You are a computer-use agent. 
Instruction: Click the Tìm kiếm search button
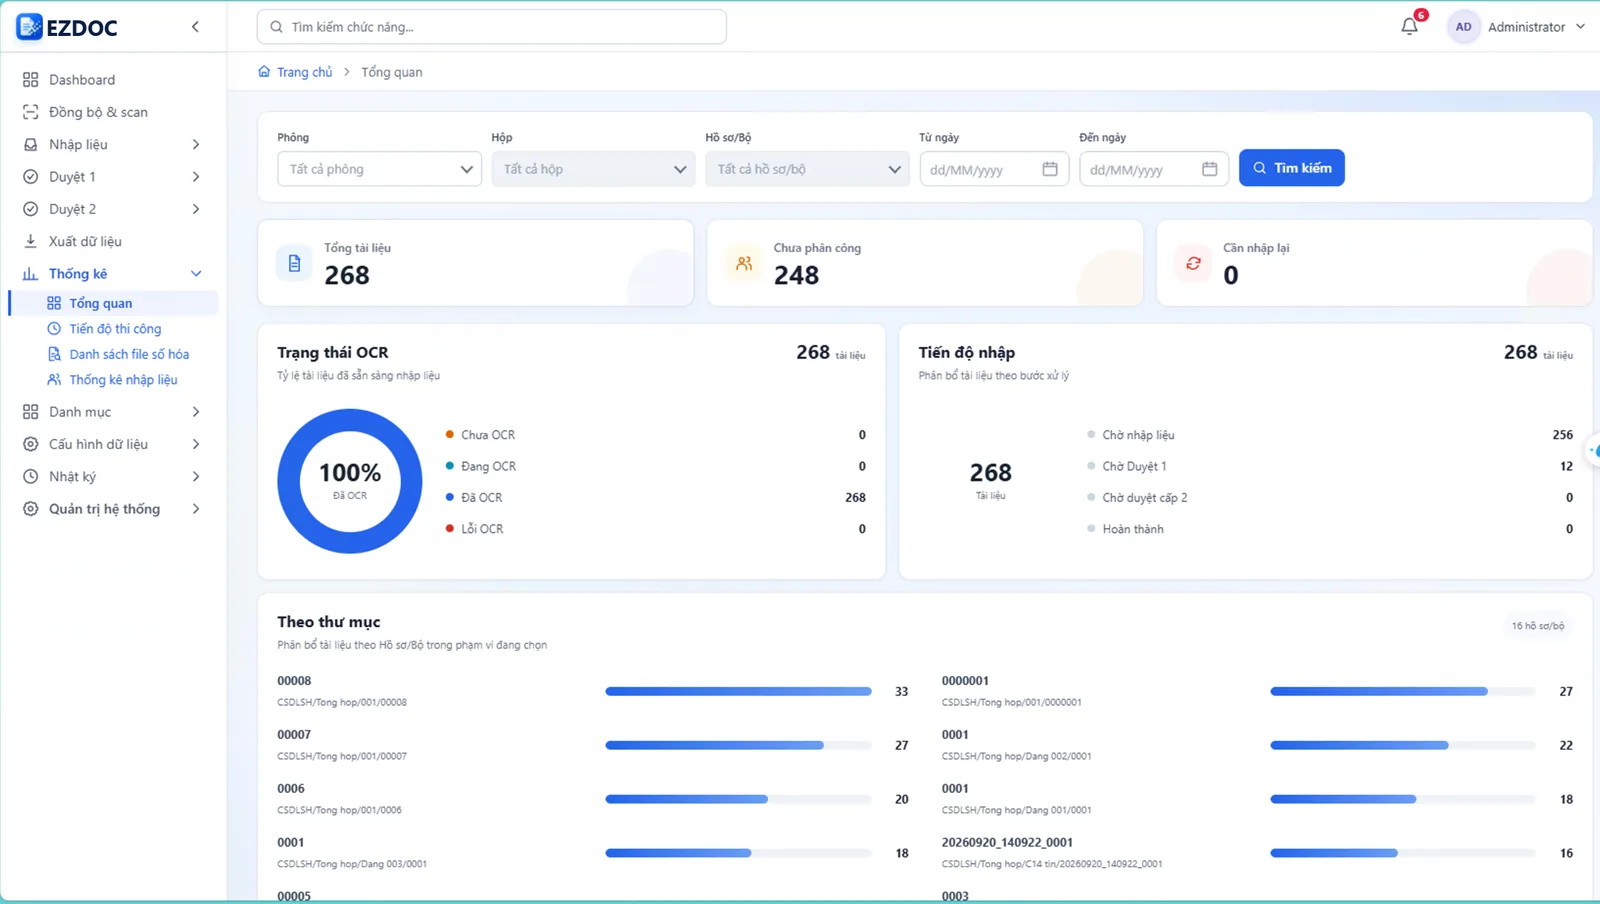click(1292, 168)
